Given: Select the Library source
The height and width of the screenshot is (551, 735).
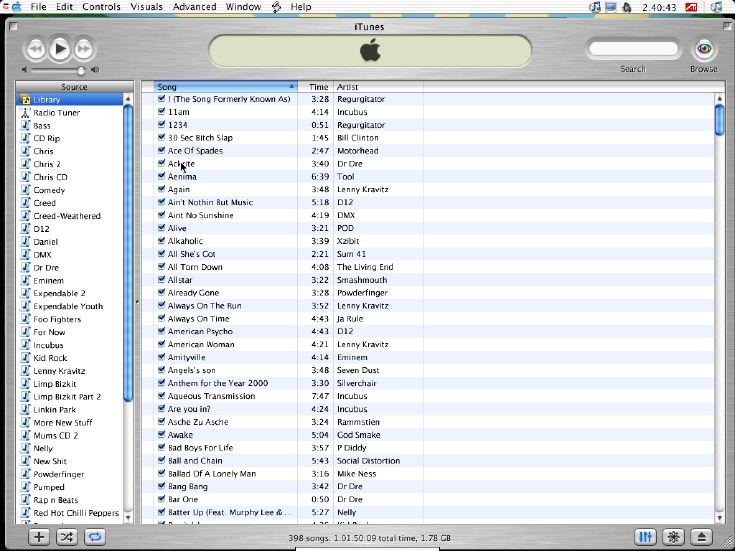Looking at the screenshot, I should tap(70, 99).
